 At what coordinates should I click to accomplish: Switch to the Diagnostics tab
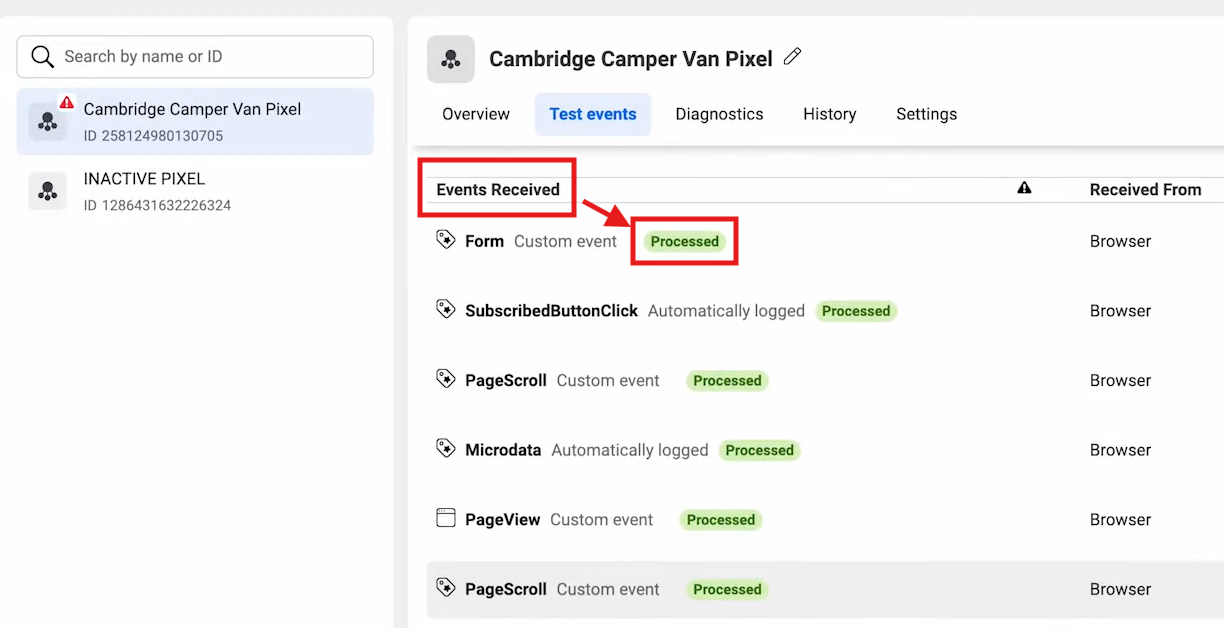click(719, 114)
